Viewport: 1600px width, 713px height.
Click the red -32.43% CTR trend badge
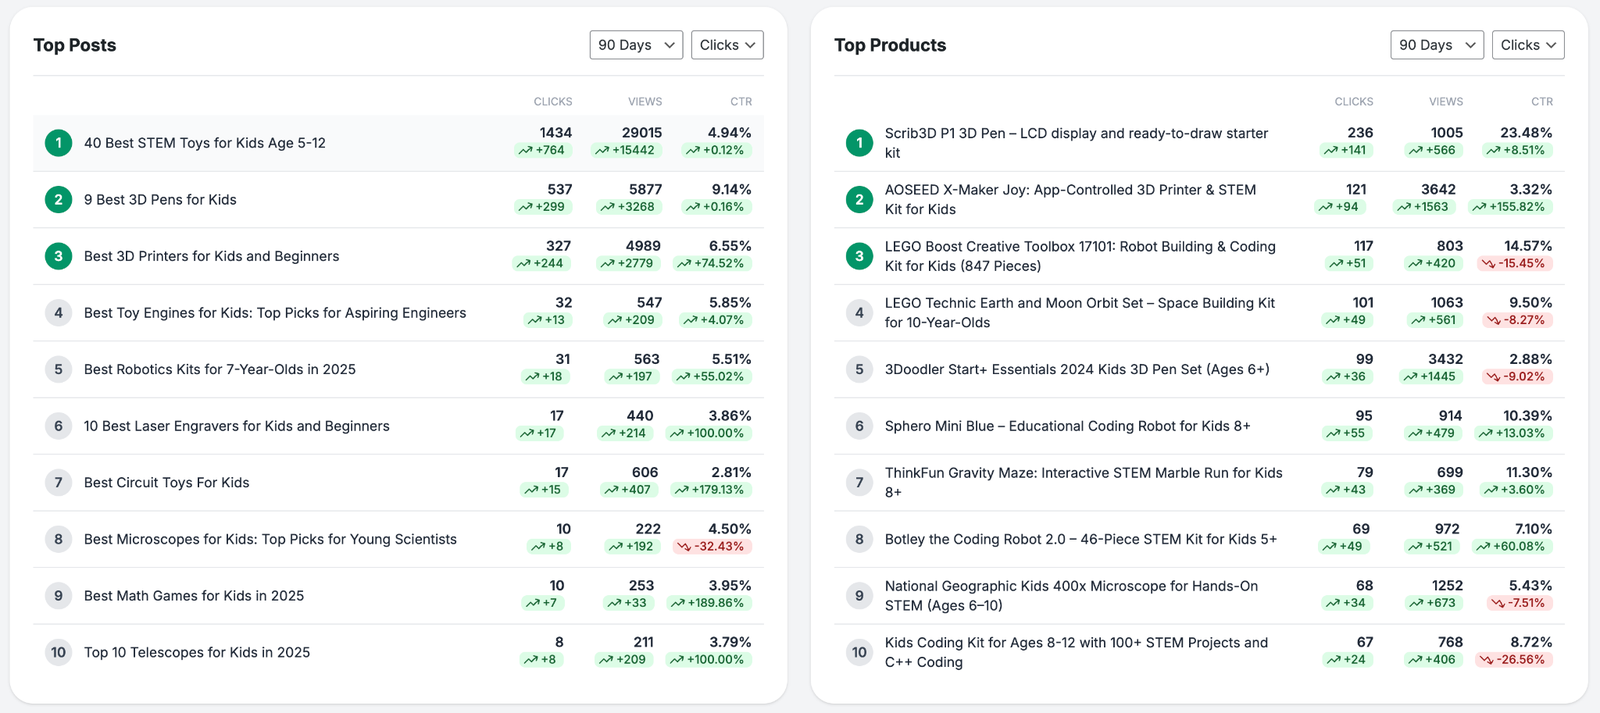click(x=710, y=547)
